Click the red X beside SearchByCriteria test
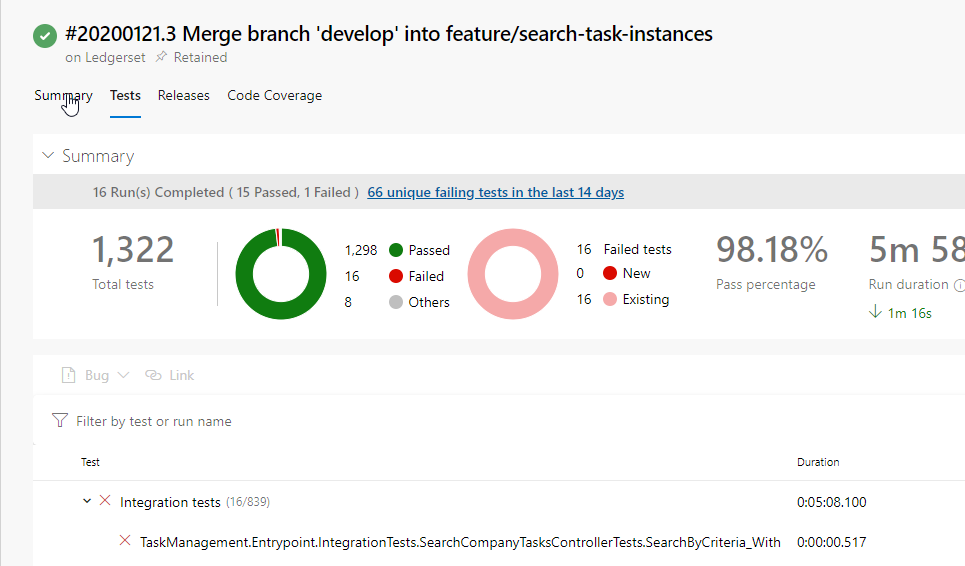The height and width of the screenshot is (566, 965). click(125, 541)
